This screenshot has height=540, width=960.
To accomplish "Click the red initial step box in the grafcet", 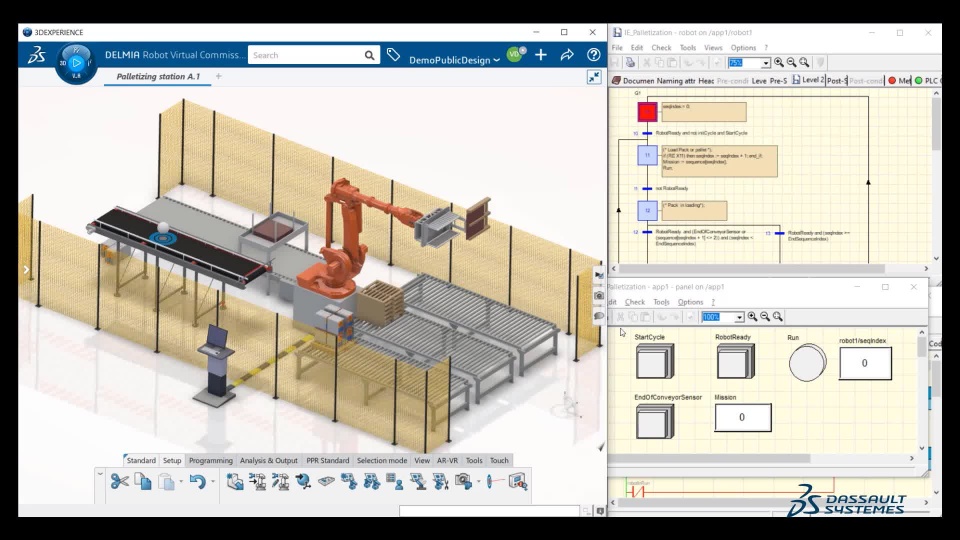I will coord(647,112).
